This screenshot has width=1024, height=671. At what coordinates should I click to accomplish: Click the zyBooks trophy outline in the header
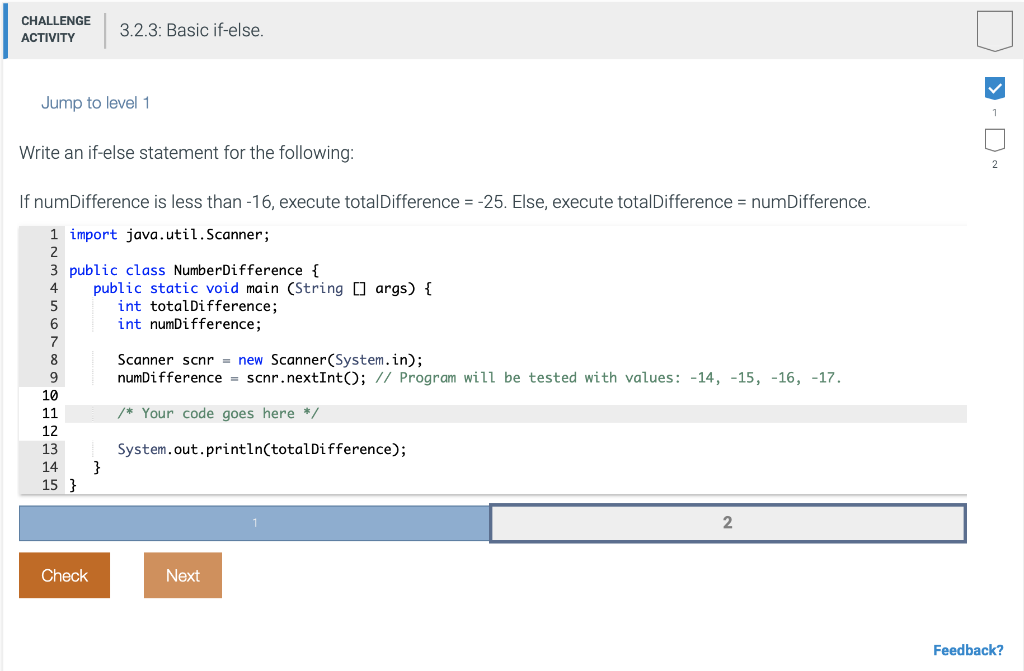pos(994,30)
